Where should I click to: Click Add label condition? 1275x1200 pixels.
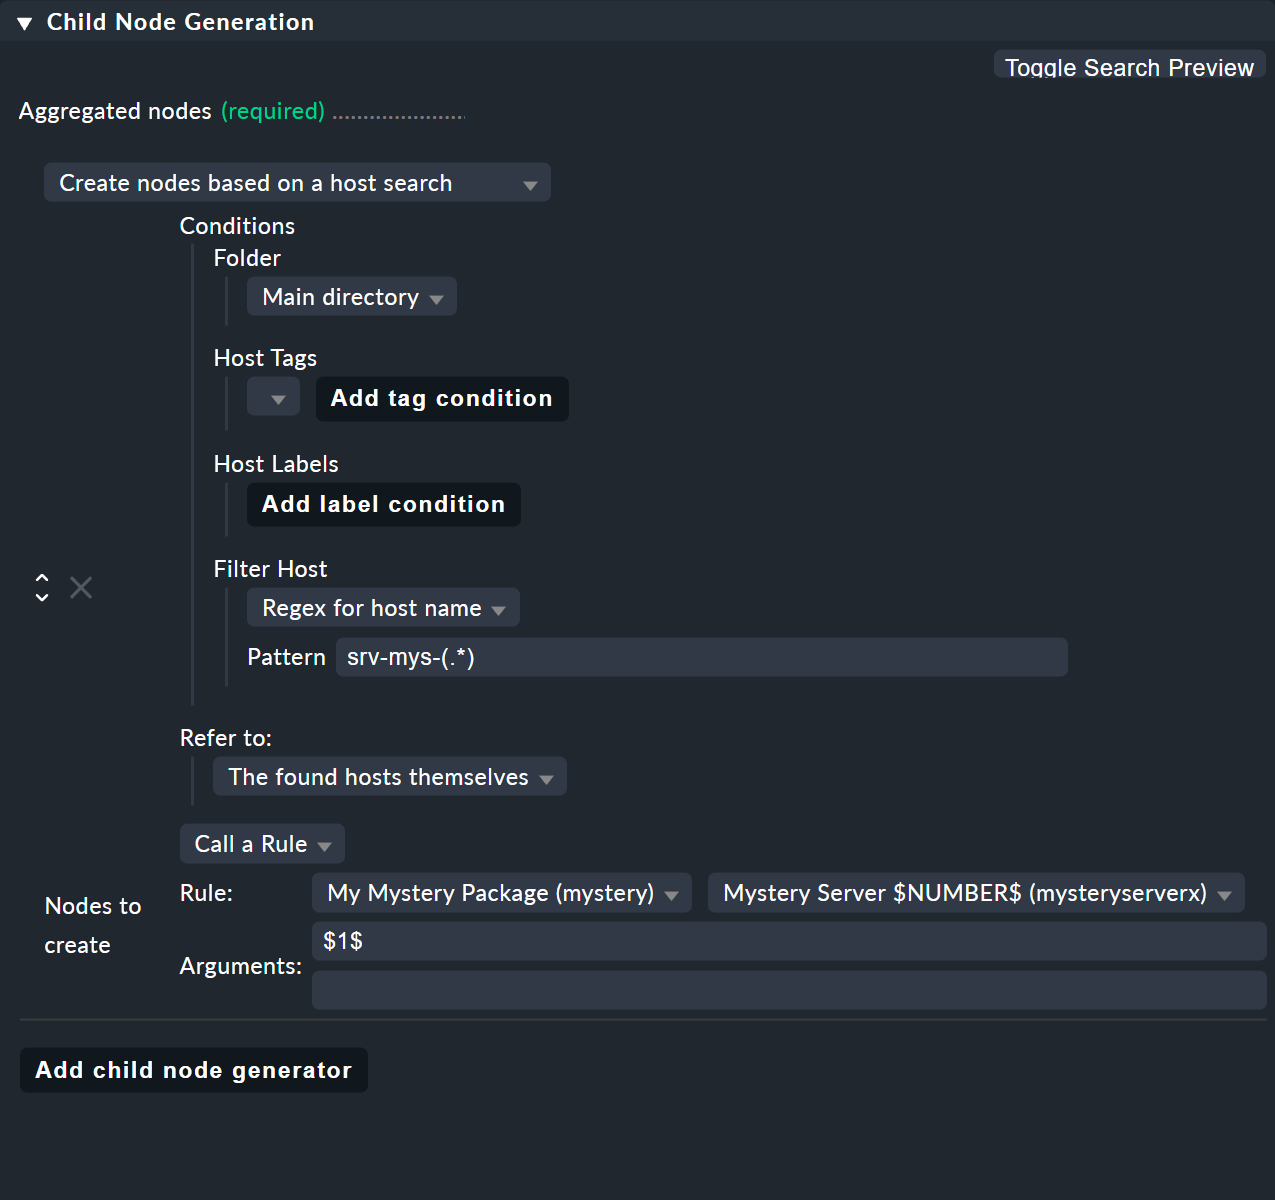click(x=383, y=504)
